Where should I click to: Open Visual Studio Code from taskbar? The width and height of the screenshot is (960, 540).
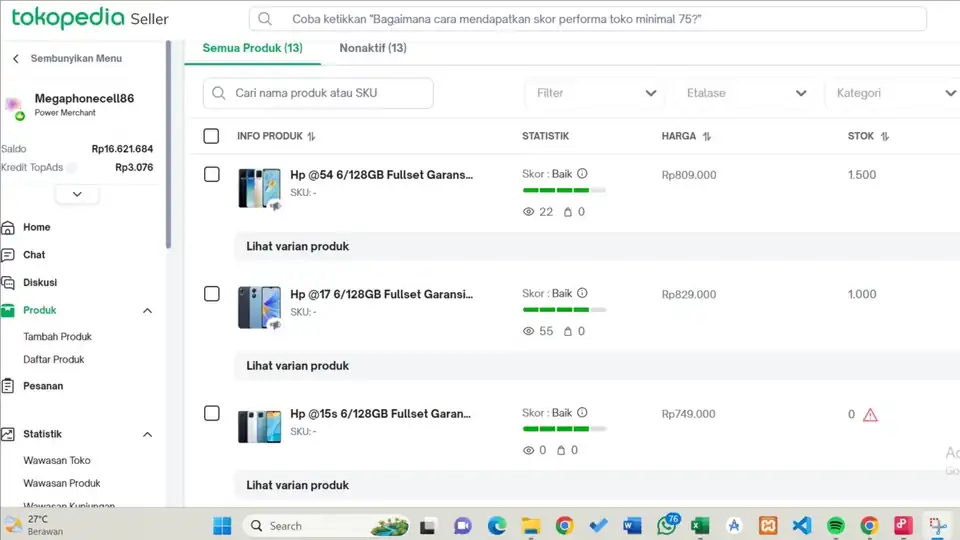click(x=801, y=525)
